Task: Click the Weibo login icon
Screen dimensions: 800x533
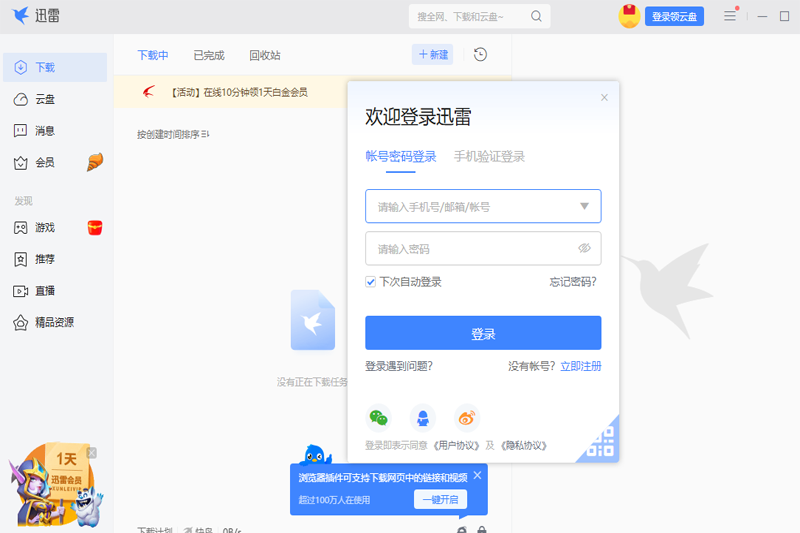Action: click(x=467, y=418)
